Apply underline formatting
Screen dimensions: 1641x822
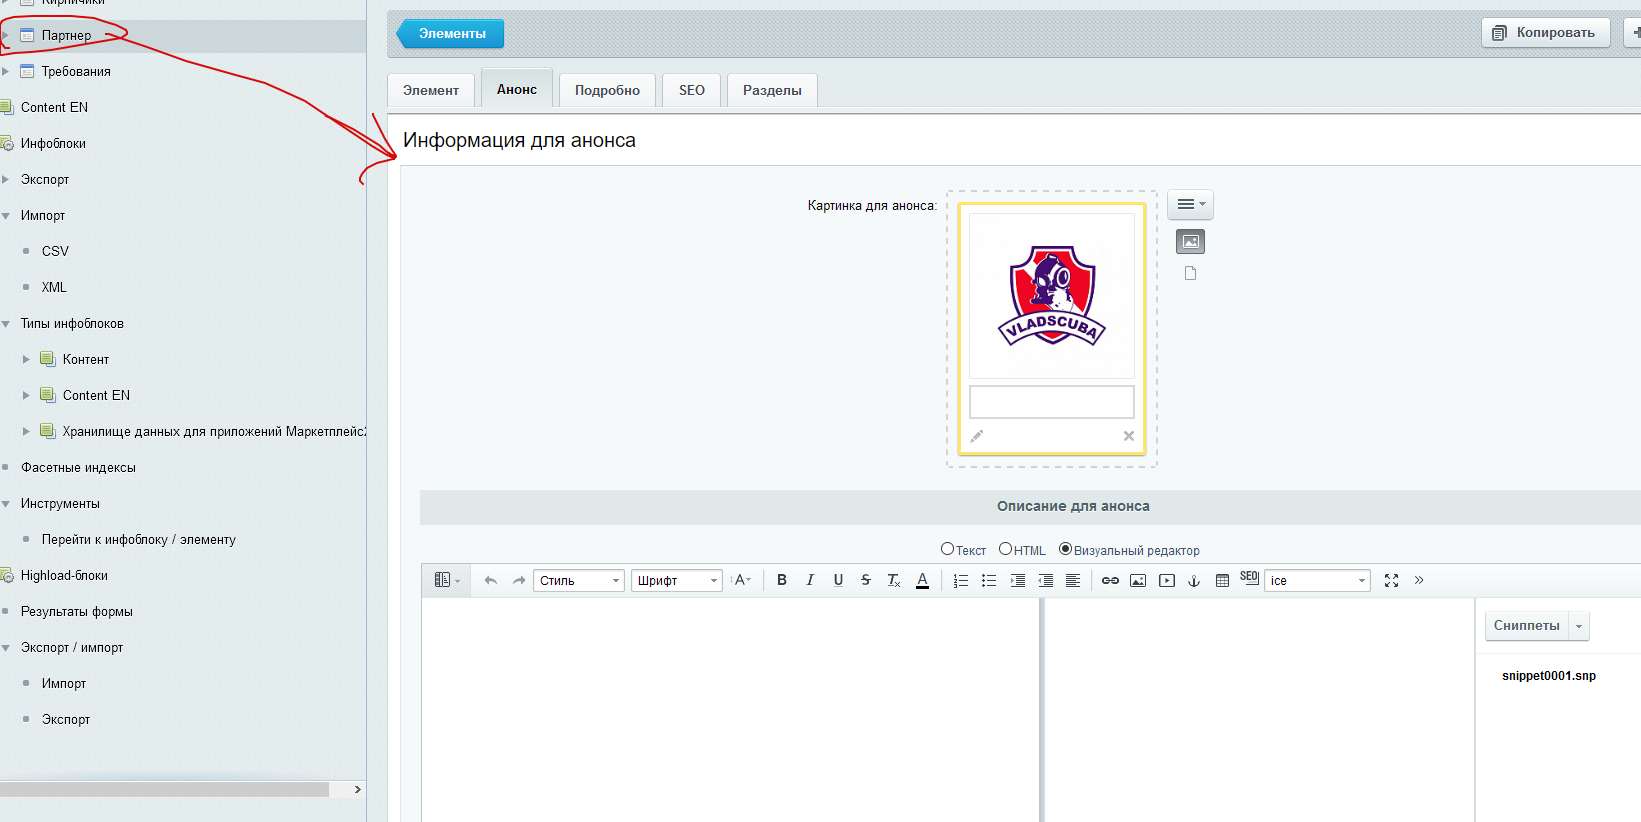point(838,580)
